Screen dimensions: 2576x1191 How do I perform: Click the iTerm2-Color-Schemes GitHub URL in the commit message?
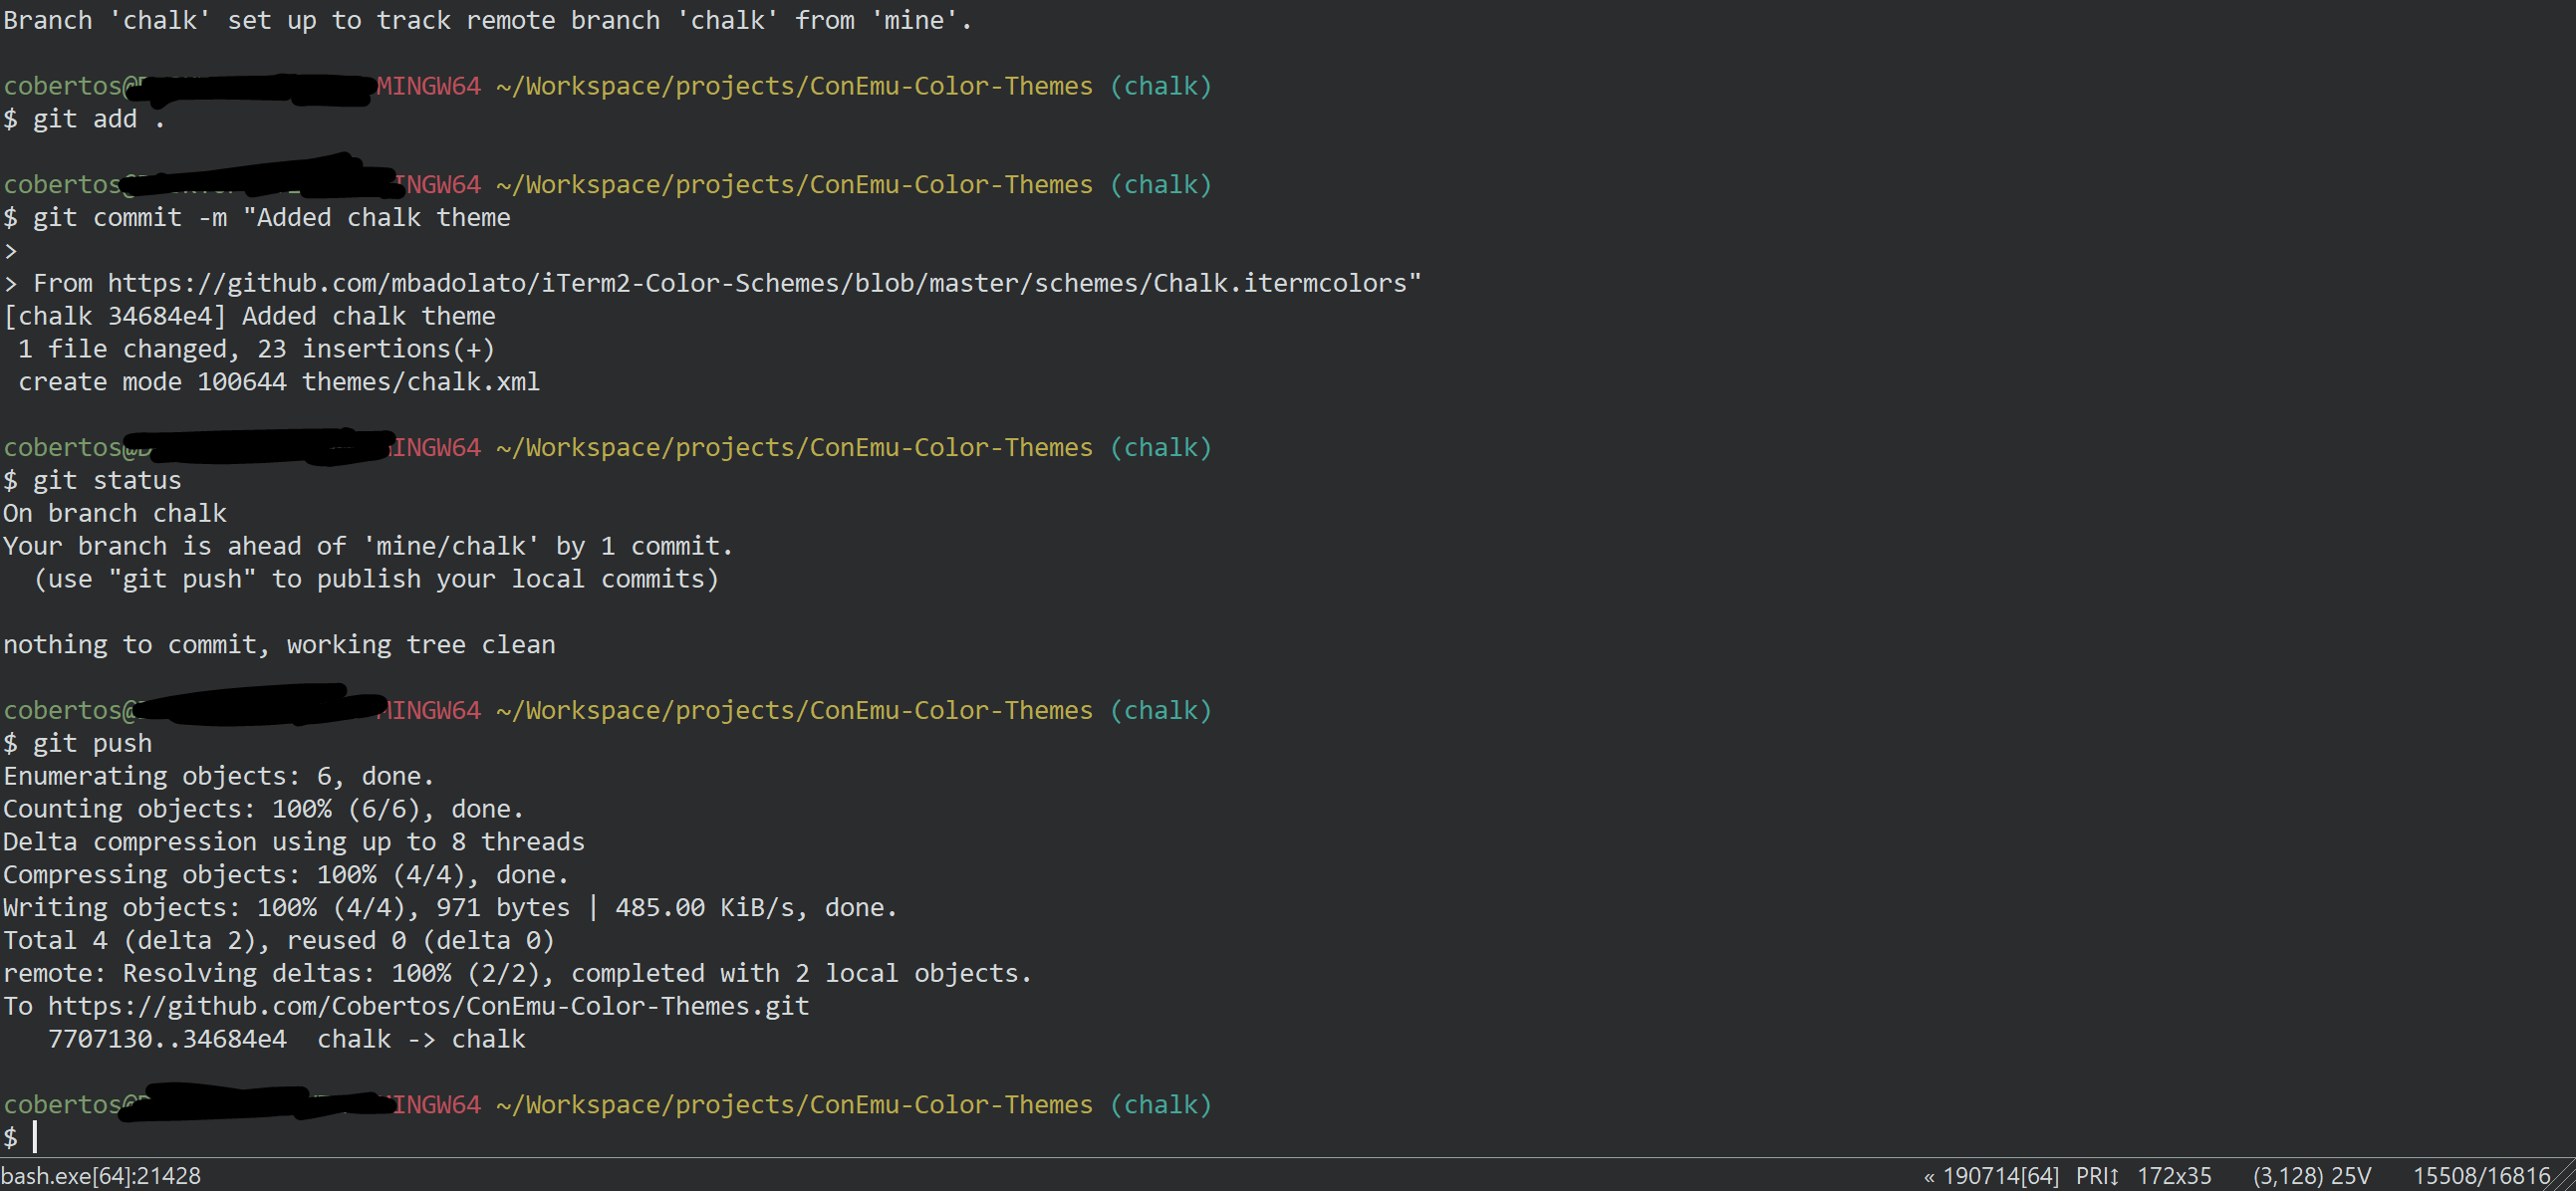pos(764,284)
